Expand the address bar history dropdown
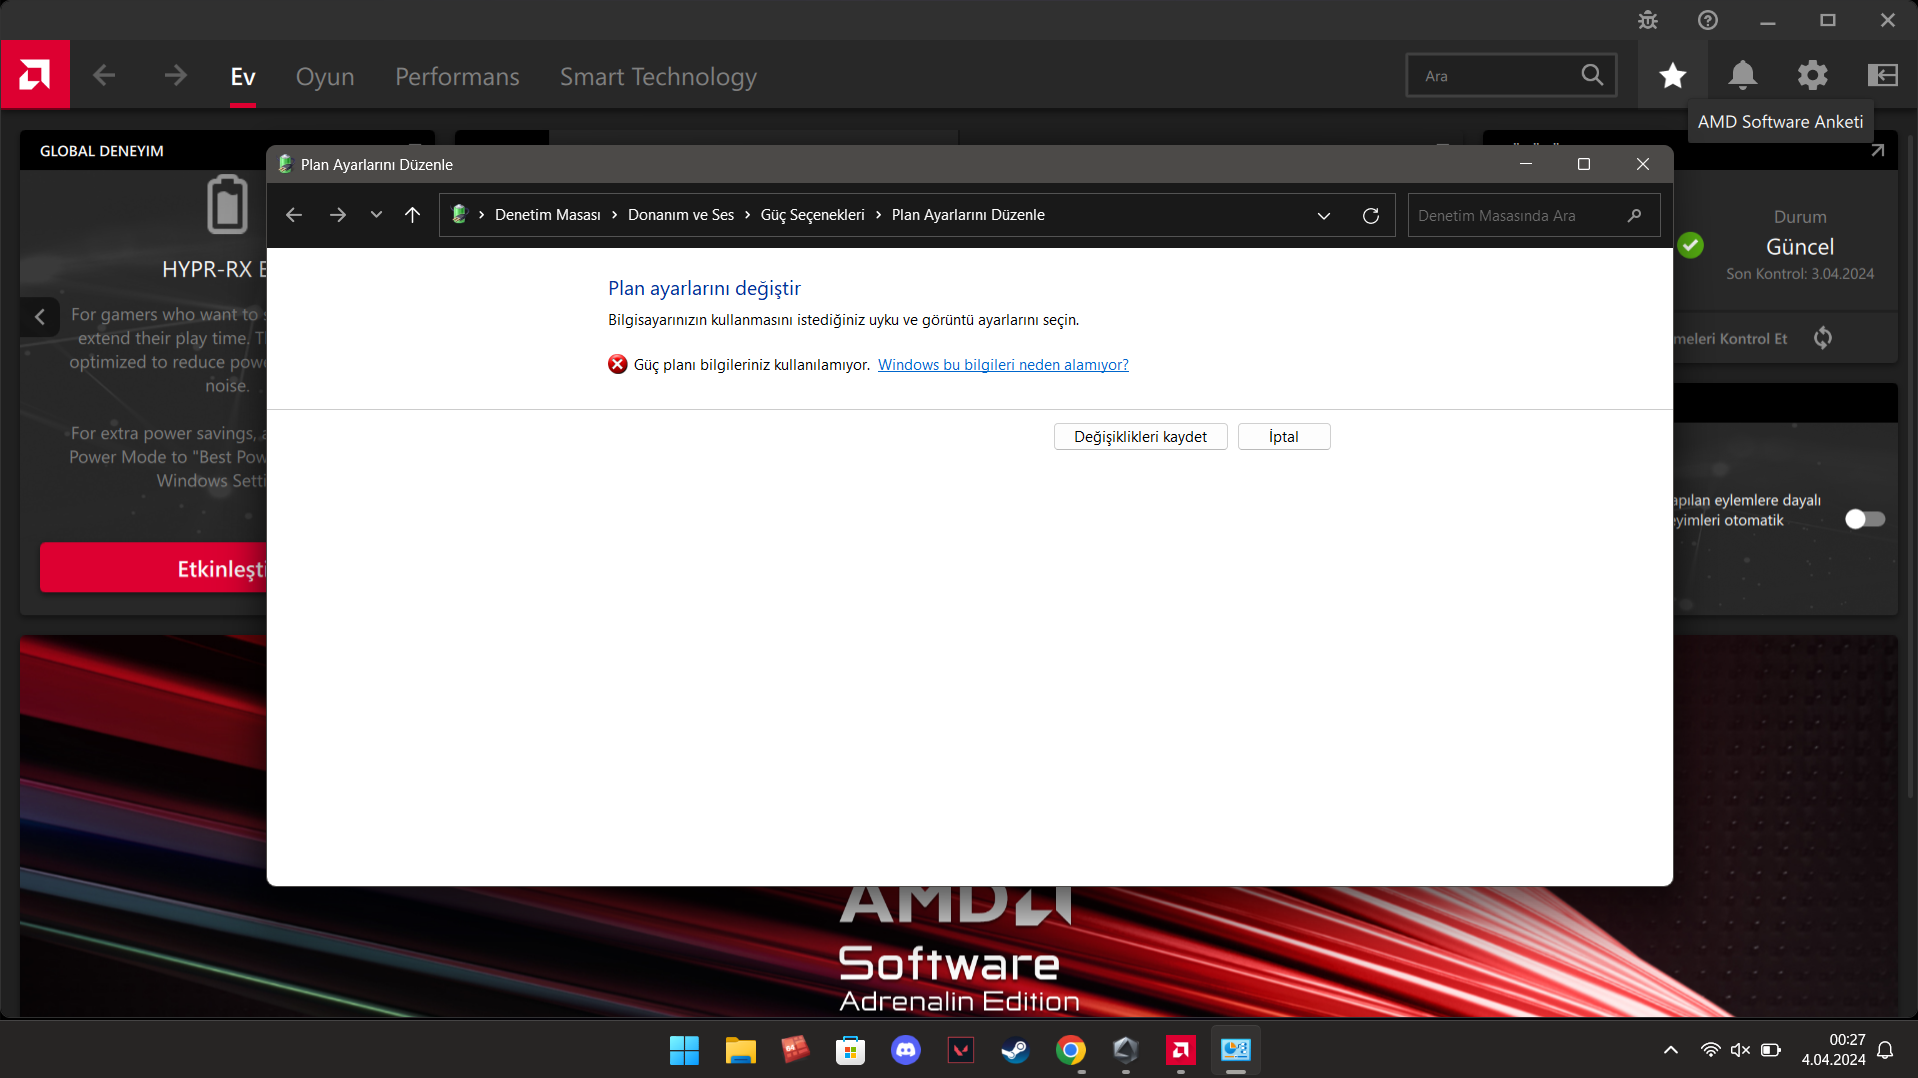1918x1078 pixels. [1324, 215]
